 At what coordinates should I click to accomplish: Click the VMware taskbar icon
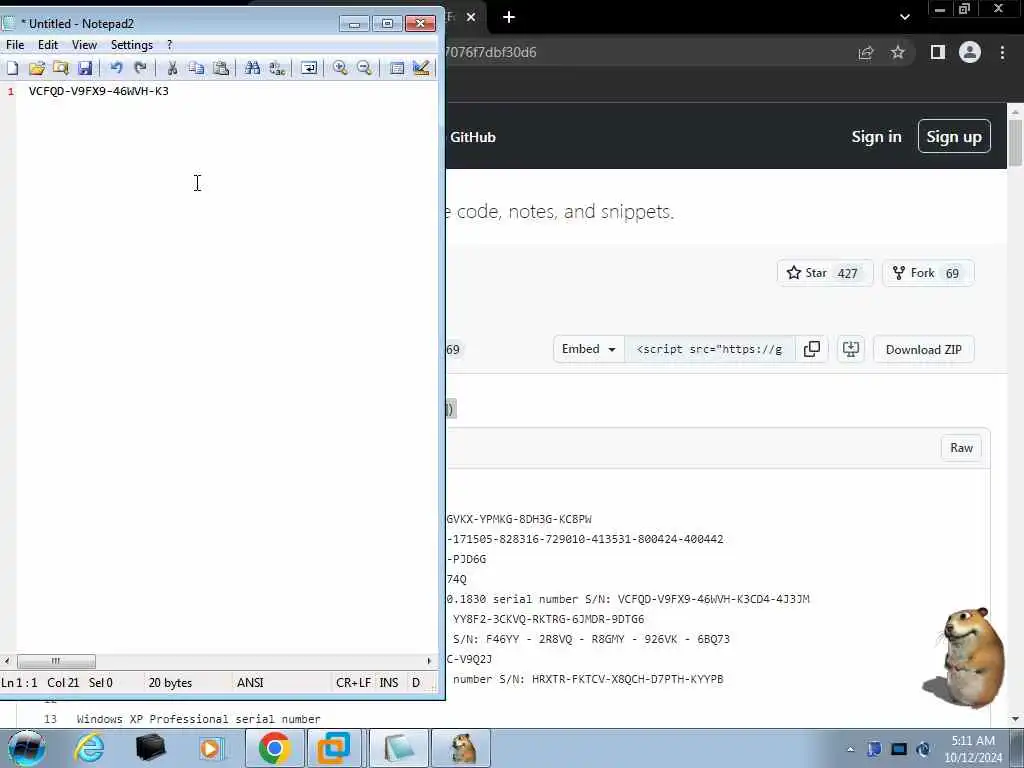click(x=334, y=748)
